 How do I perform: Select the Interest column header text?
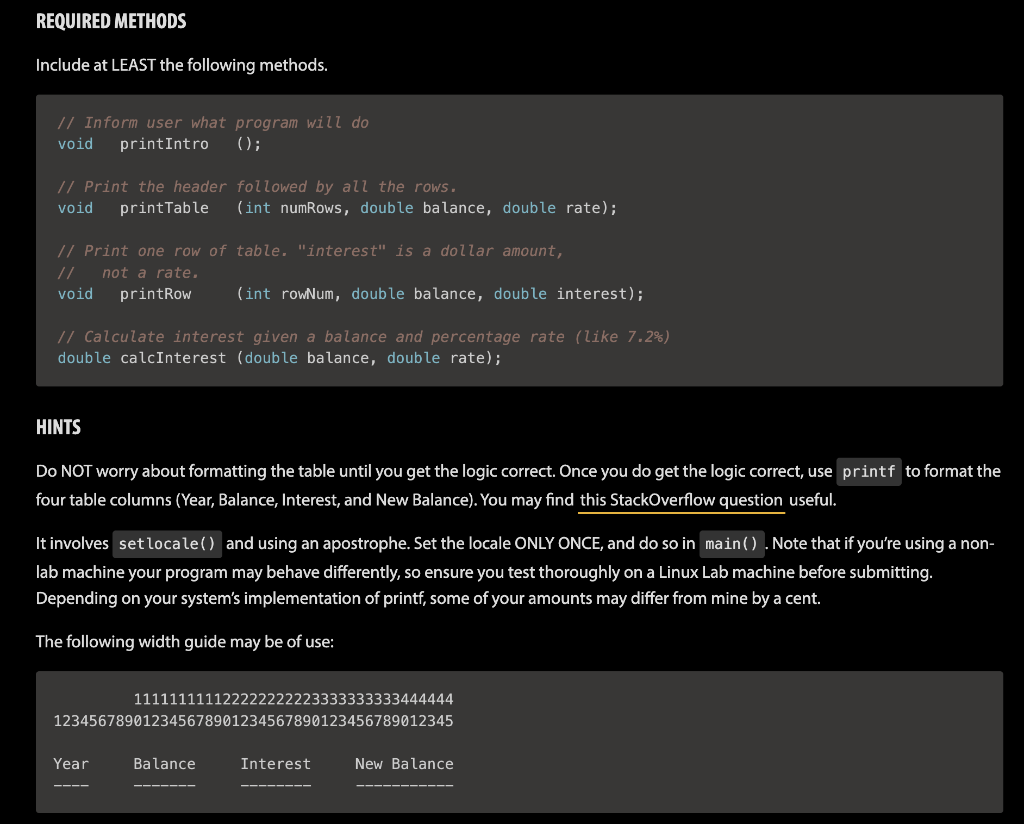pyautogui.click(x=275, y=763)
